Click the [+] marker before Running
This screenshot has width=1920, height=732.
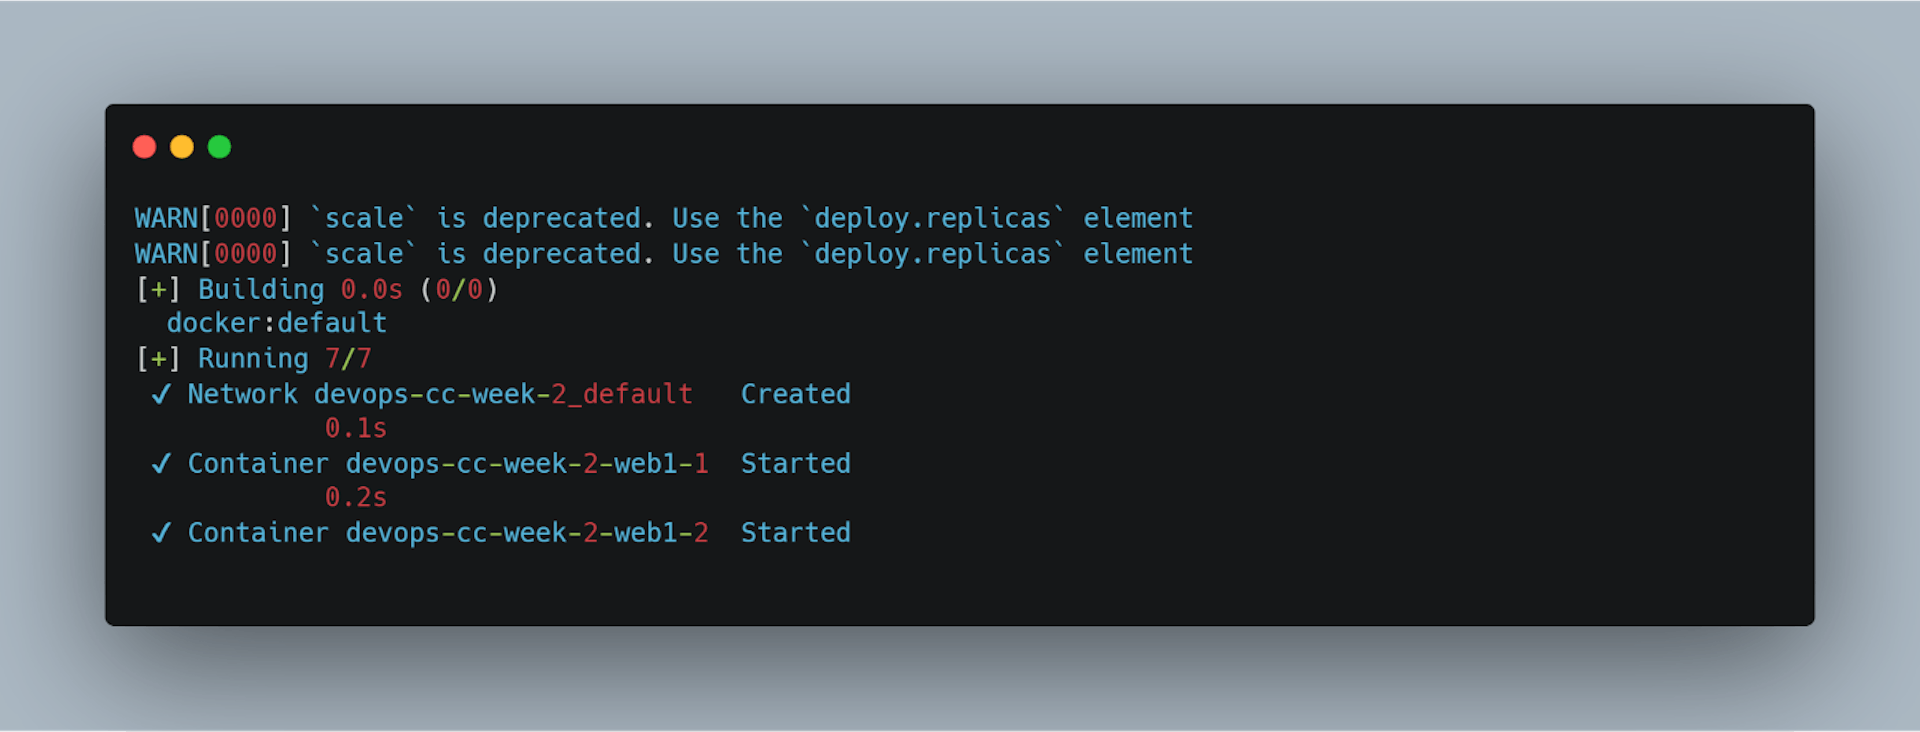[158, 359]
